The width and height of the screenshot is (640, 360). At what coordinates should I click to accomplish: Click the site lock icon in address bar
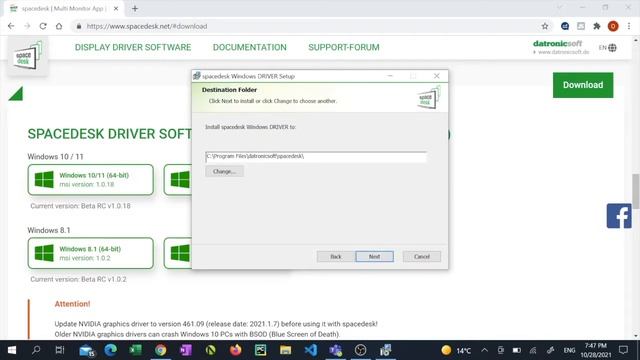coord(79,26)
